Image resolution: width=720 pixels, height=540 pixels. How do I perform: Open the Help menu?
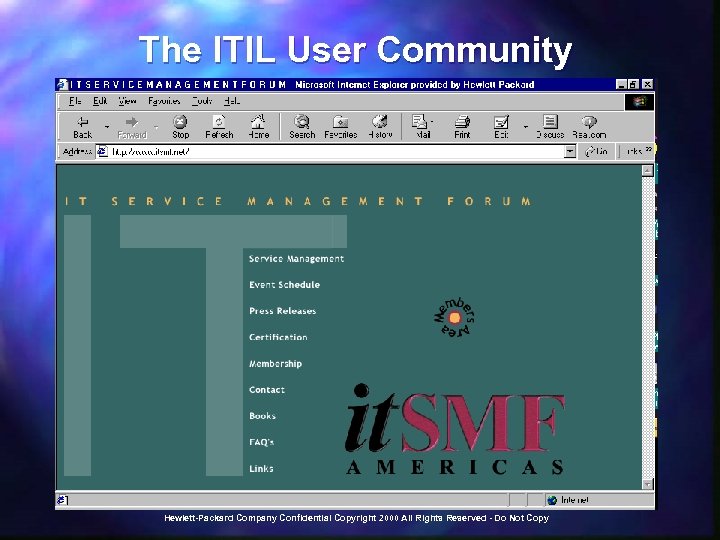coord(231,101)
